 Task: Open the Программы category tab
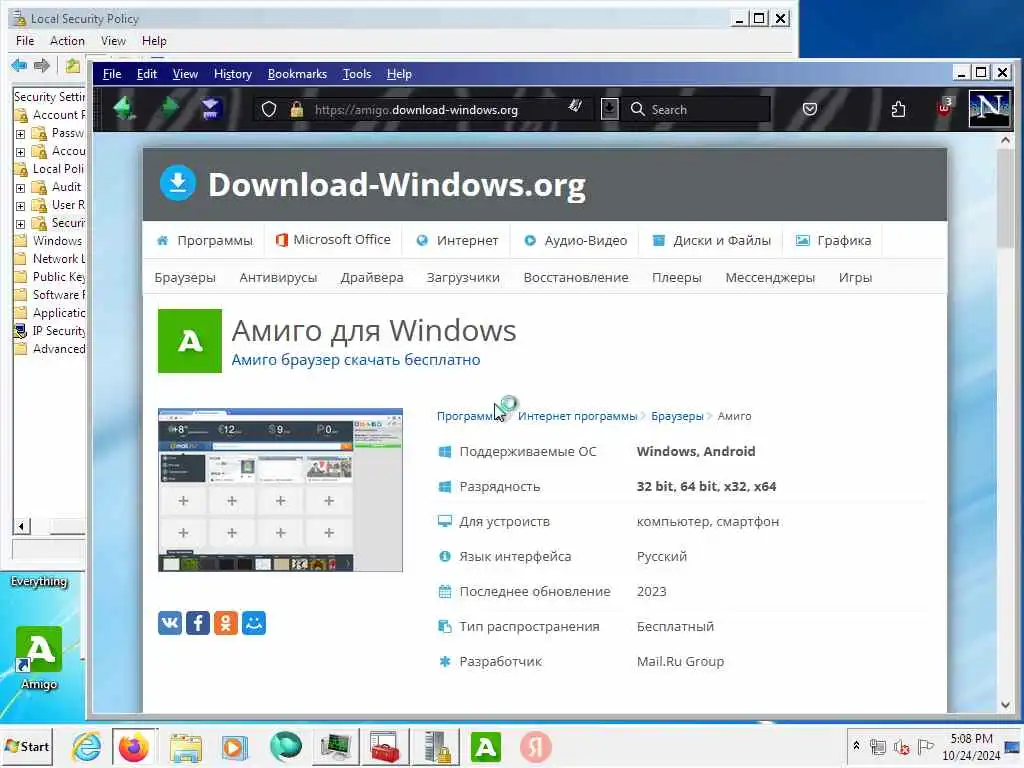tap(204, 240)
